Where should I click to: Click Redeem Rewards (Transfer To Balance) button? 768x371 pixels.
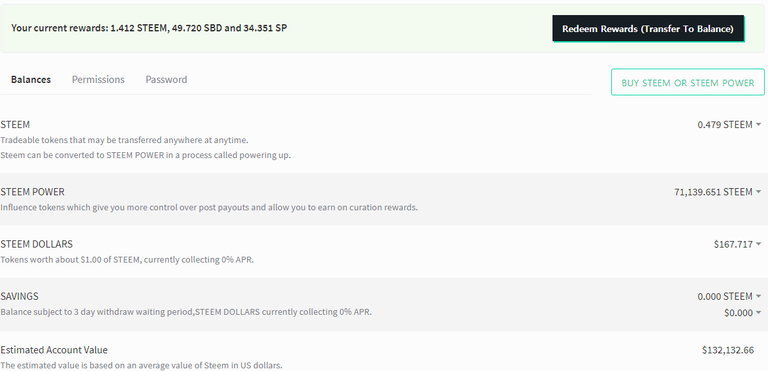coord(648,28)
